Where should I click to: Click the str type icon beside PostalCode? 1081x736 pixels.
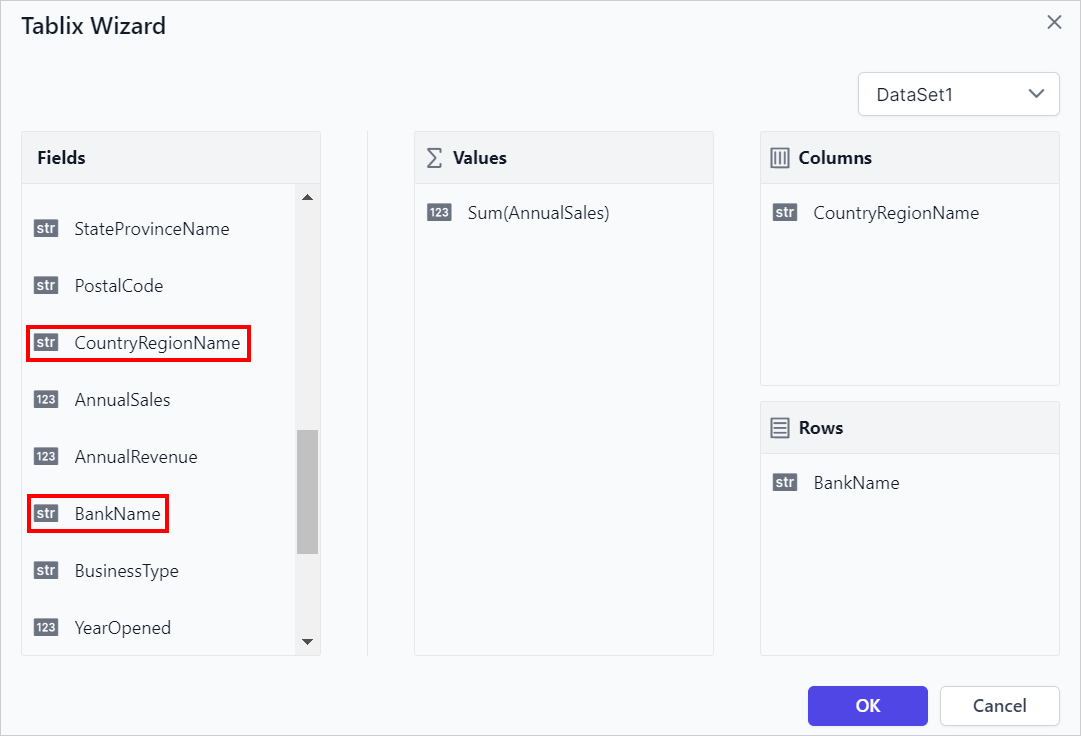(x=45, y=285)
